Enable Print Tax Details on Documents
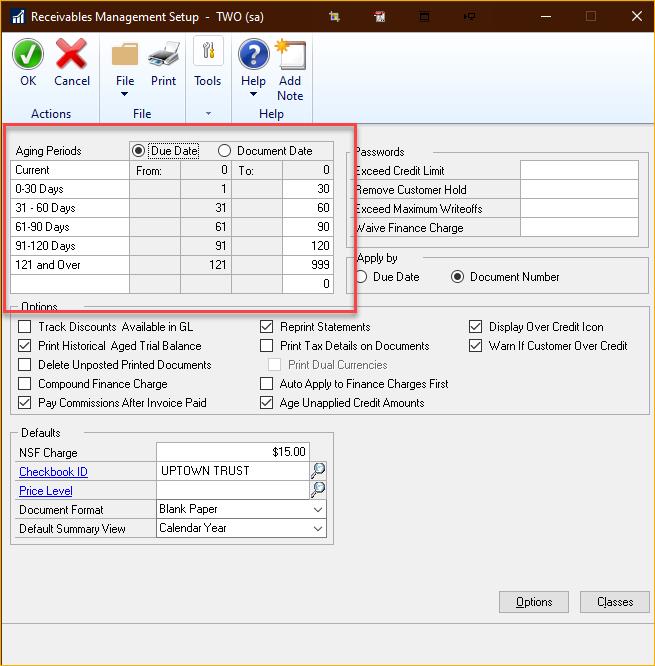The width and height of the screenshot is (655, 666). click(266, 346)
